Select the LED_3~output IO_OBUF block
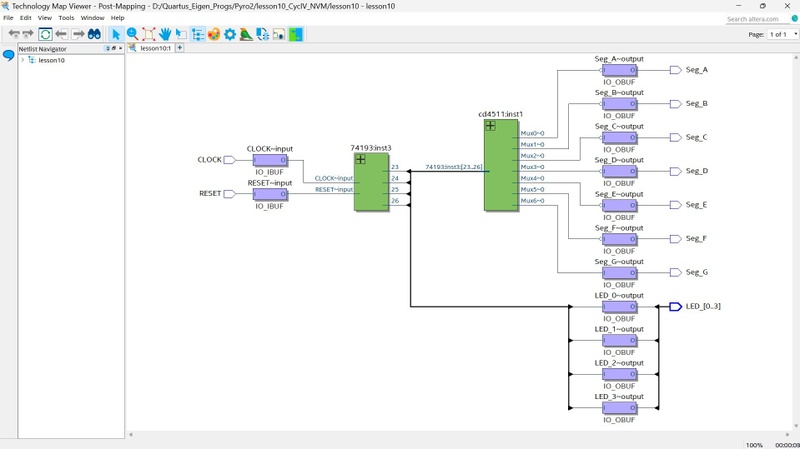The width and height of the screenshot is (800, 449). [619, 408]
